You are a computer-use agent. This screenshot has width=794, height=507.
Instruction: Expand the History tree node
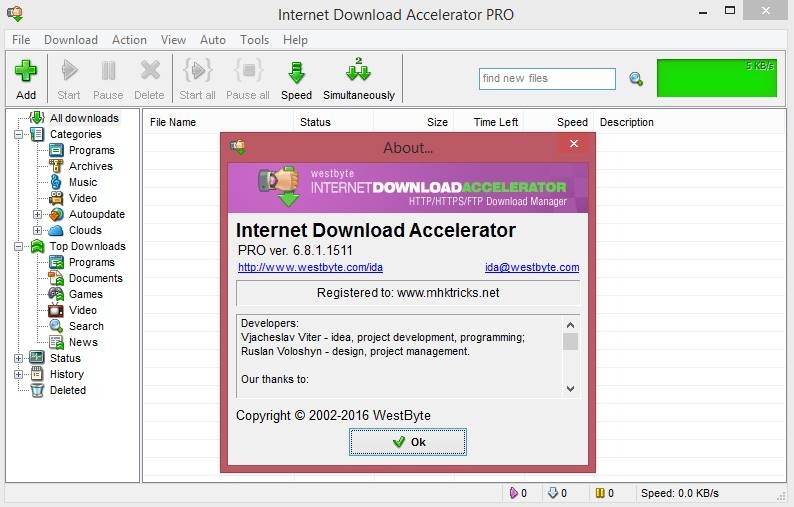pos(19,374)
